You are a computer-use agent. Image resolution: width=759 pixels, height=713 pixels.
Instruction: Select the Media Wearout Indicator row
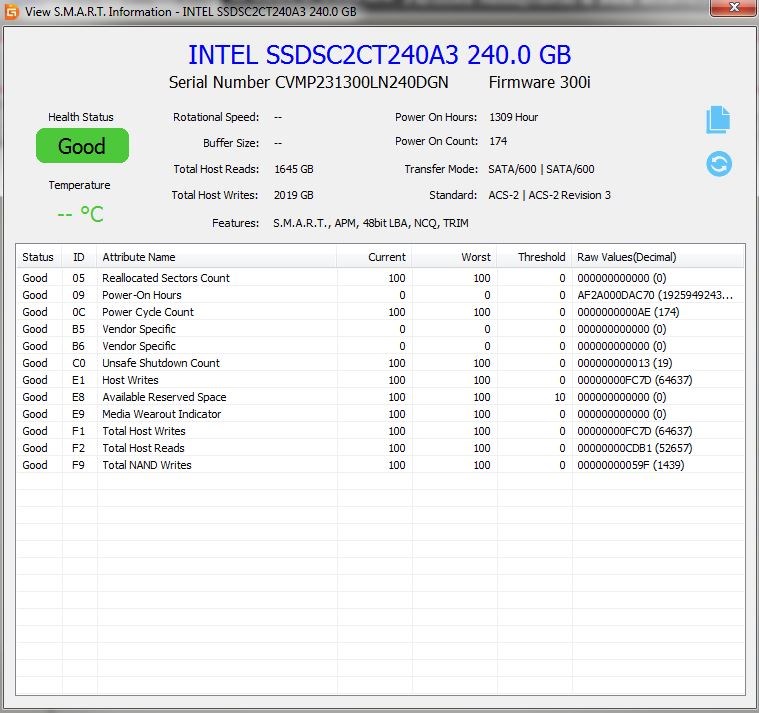380,414
